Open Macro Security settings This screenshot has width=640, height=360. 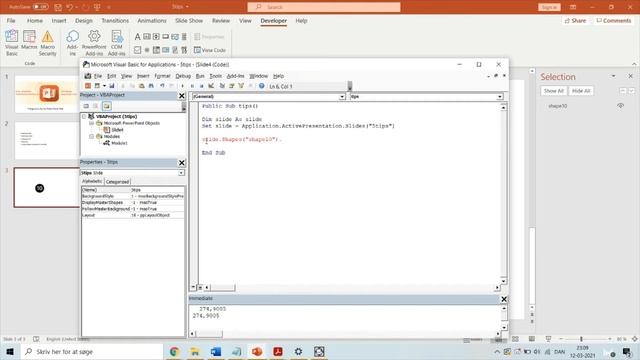(47, 43)
